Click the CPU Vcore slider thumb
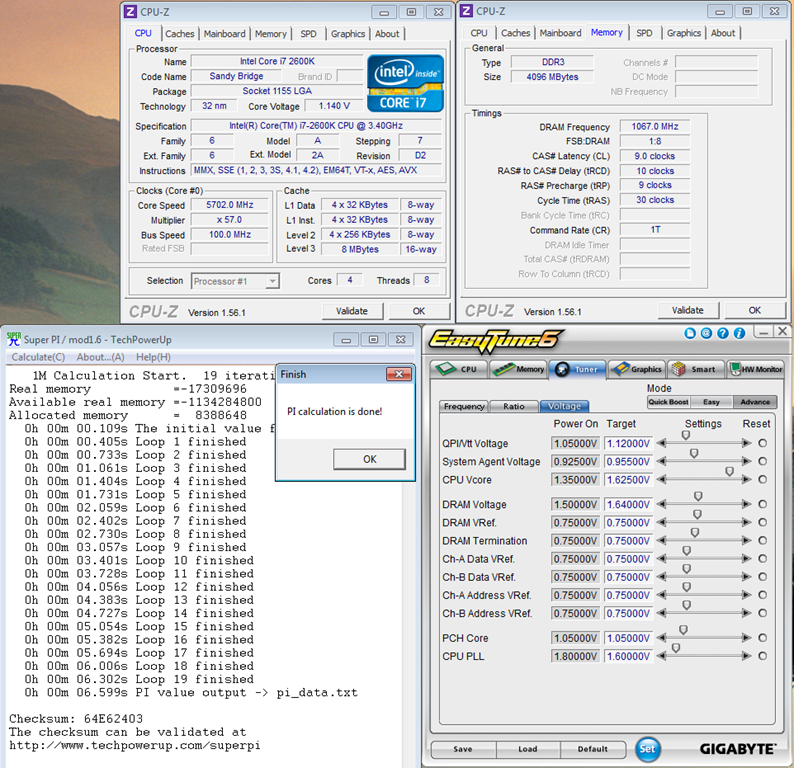The image size is (794, 768). pyautogui.click(x=729, y=471)
